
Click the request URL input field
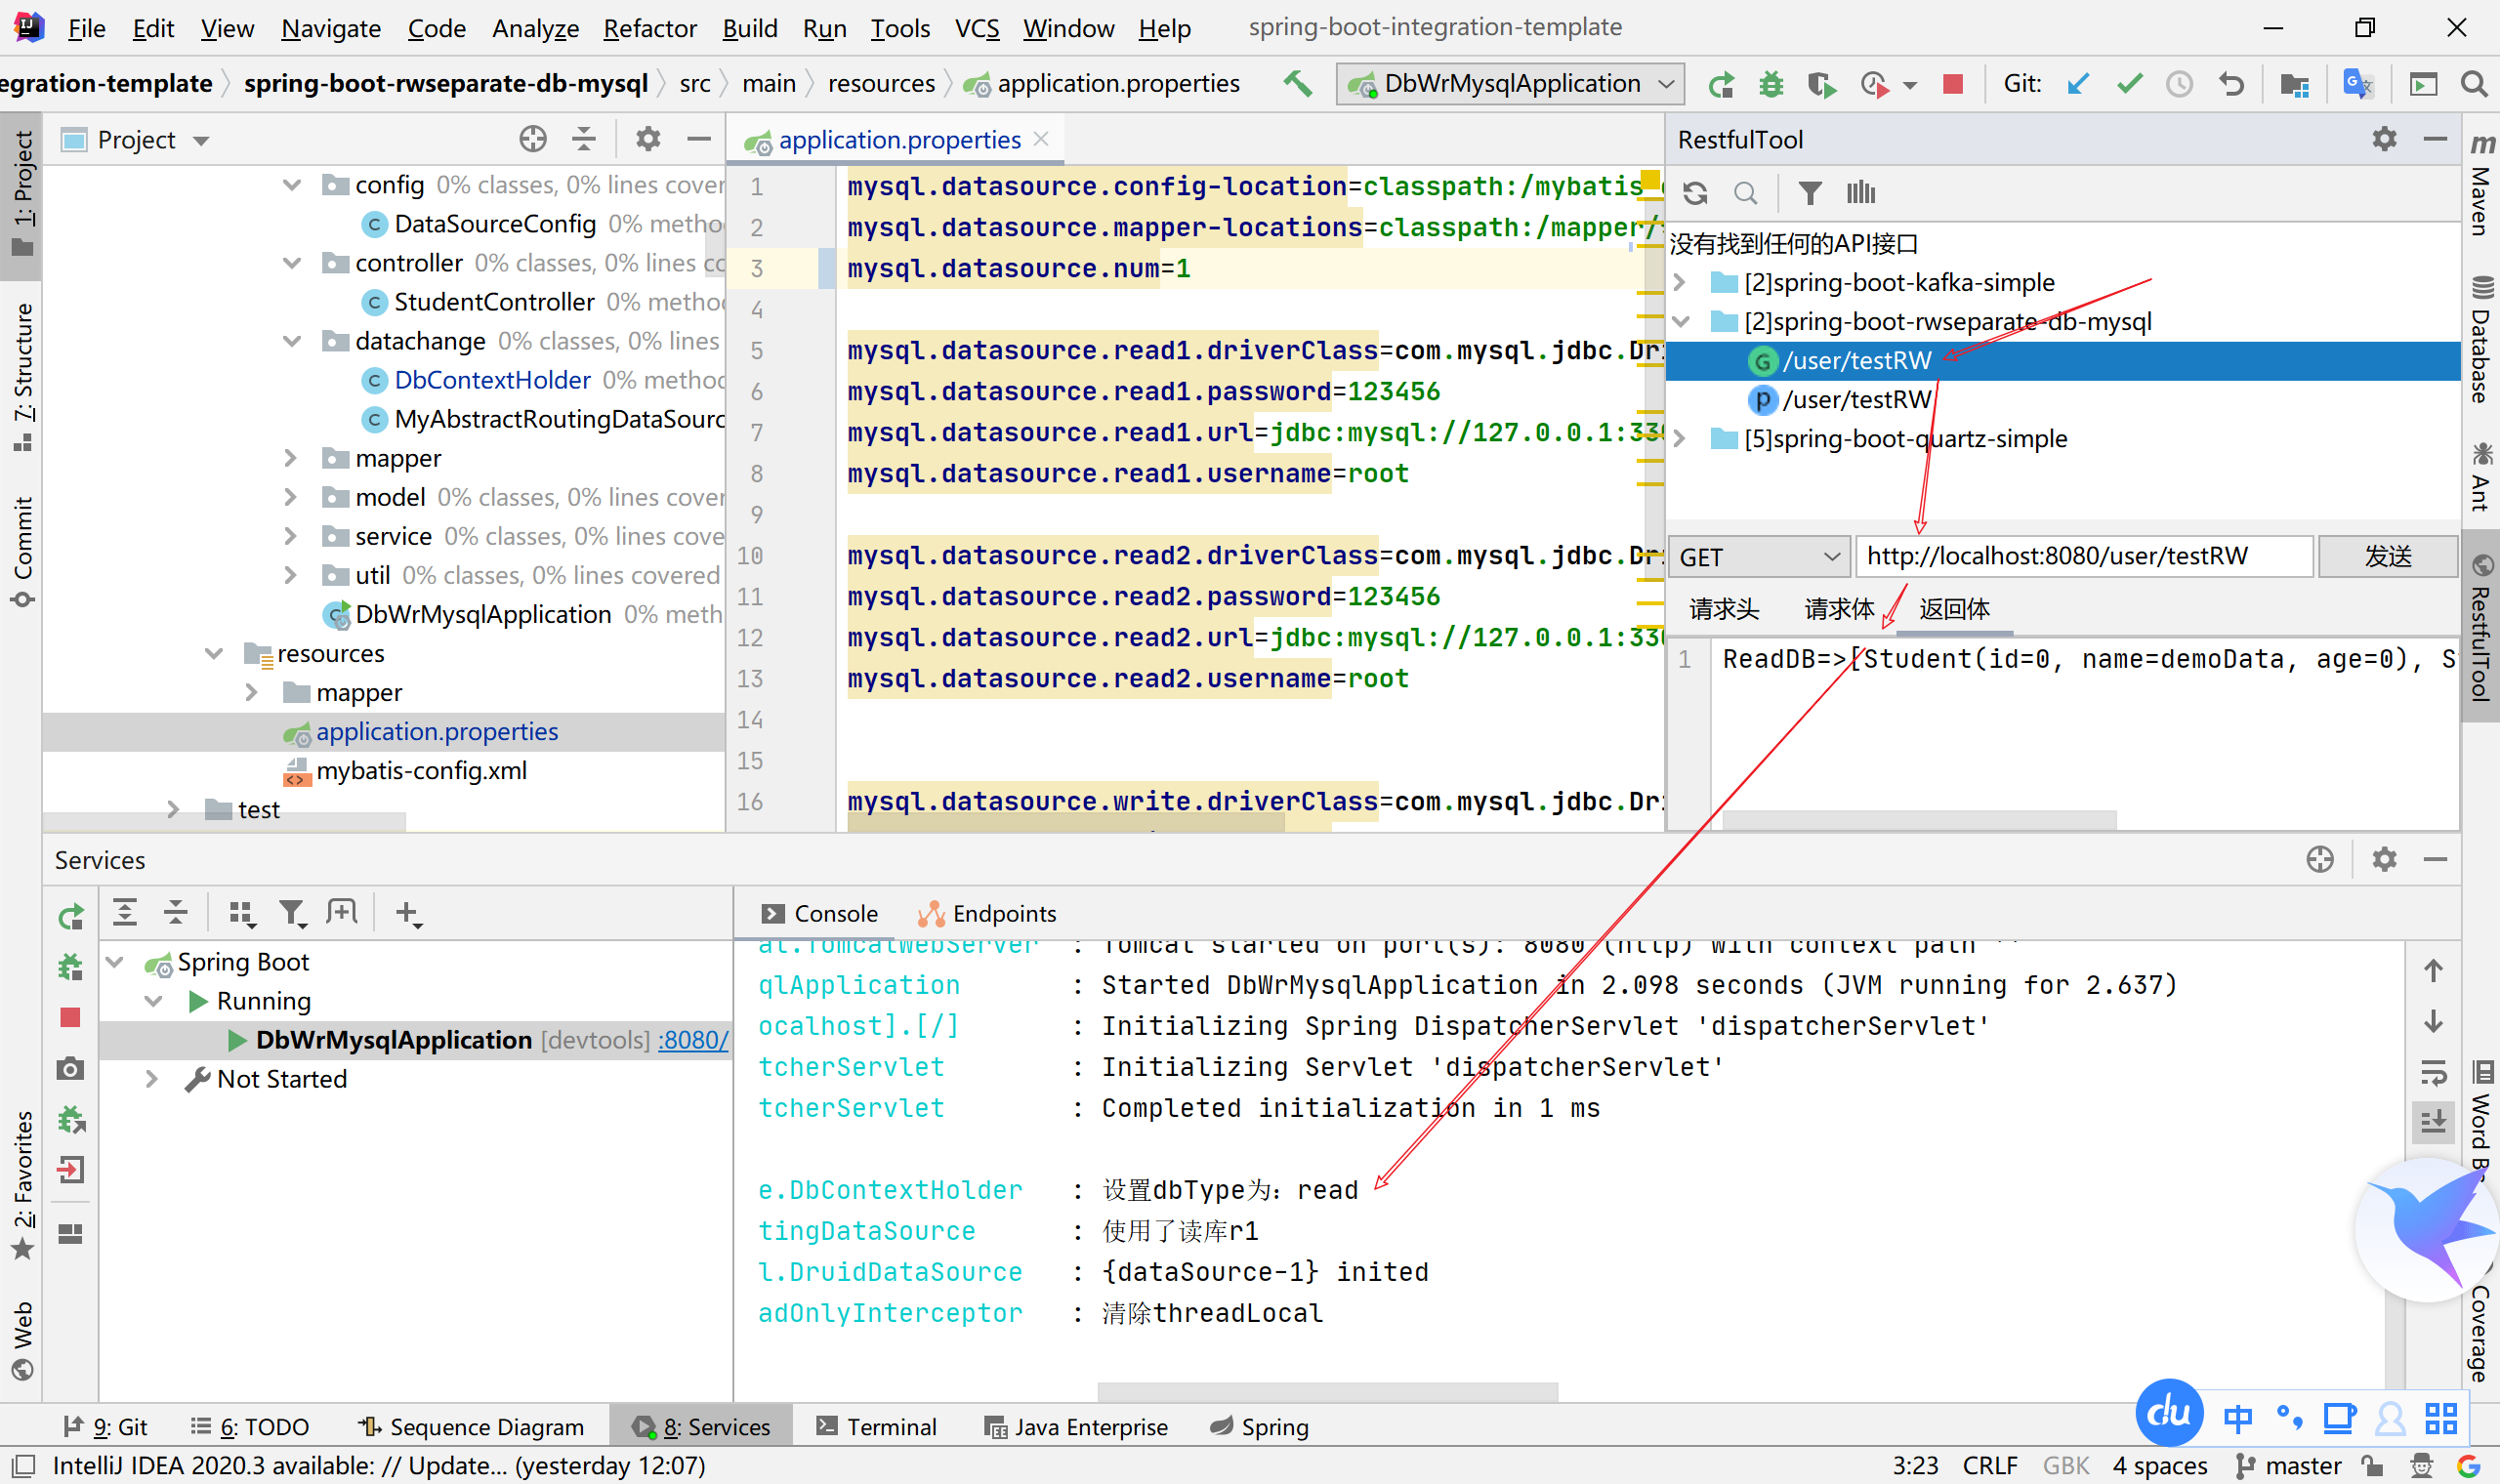point(2083,557)
